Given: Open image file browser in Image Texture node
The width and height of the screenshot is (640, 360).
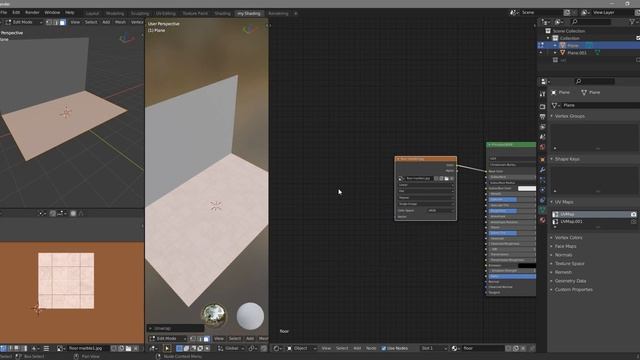Looking at the screenshot, I should click(447, 179).
